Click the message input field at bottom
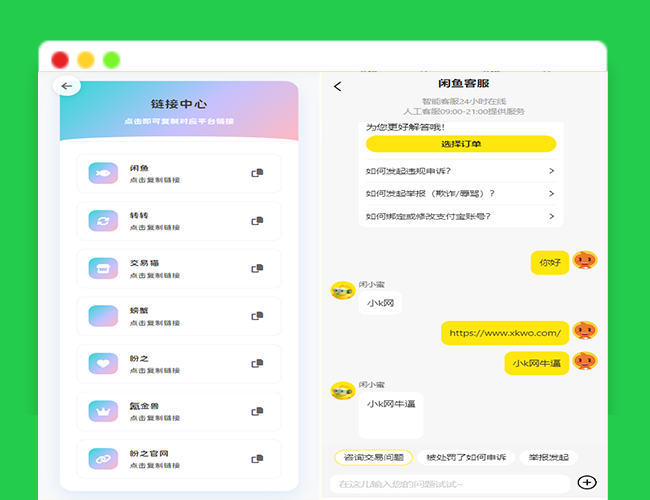This screenshot has height=500, width=650. [450, 483]
